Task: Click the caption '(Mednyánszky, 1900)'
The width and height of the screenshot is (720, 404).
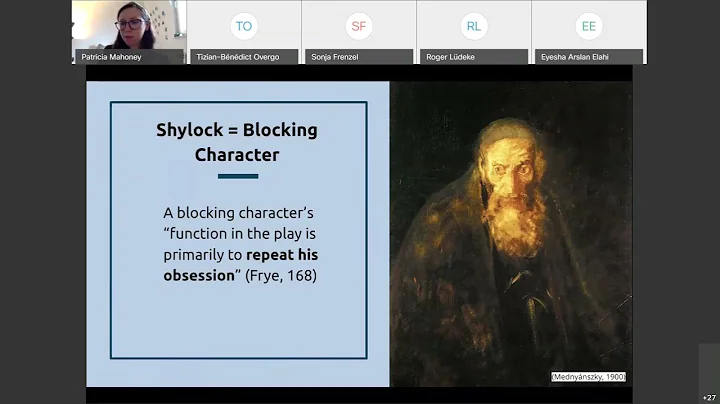Action: [588, 377]
